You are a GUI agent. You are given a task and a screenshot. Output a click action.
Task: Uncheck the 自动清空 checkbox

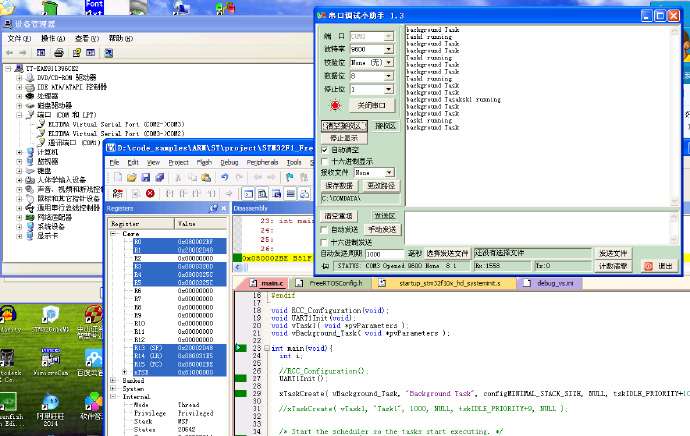pos(324,150)
